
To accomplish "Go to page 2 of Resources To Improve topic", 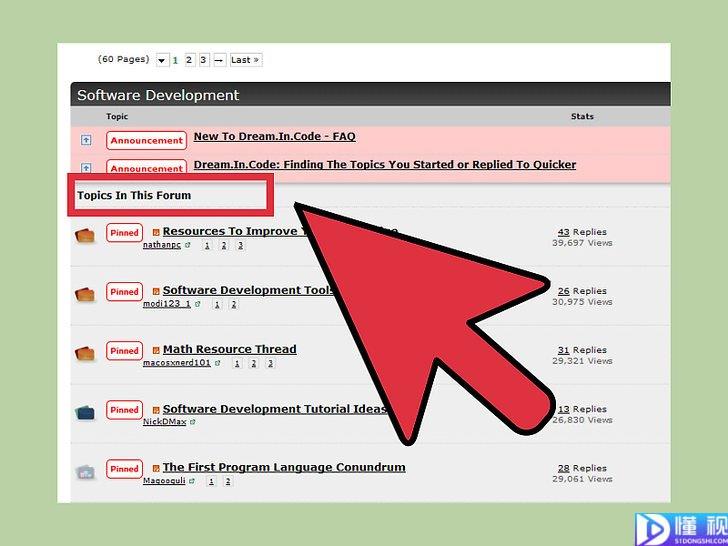I will [224, 246].
